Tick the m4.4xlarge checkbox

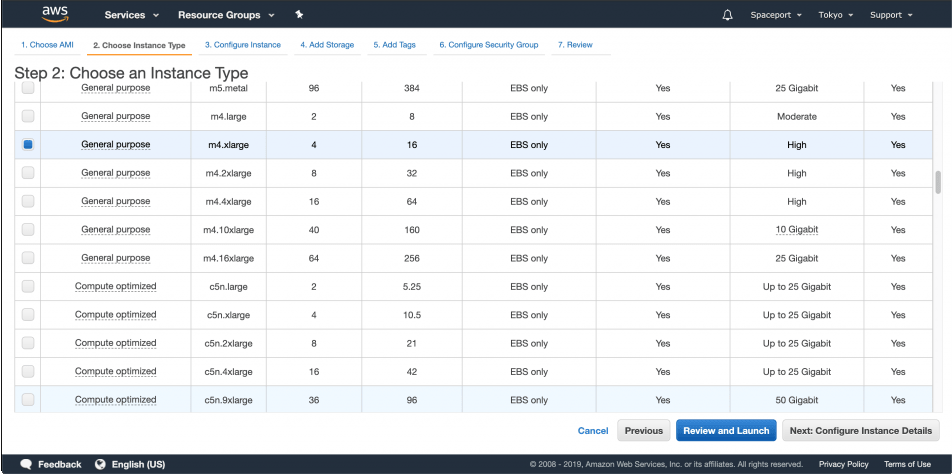coord(28,201)
